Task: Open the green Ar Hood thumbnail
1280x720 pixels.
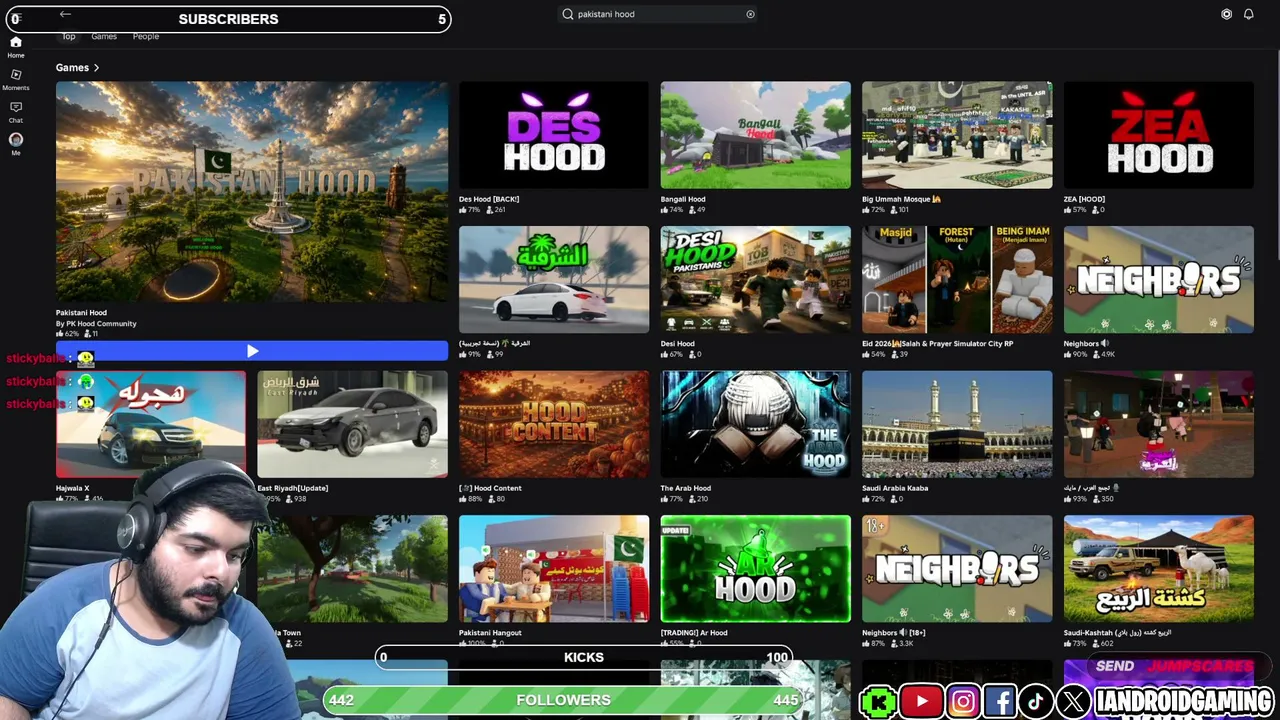Action: tap(756, 569)
